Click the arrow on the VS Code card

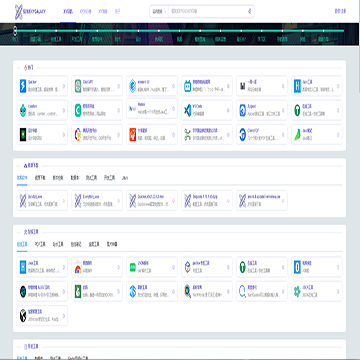point(228,110)
